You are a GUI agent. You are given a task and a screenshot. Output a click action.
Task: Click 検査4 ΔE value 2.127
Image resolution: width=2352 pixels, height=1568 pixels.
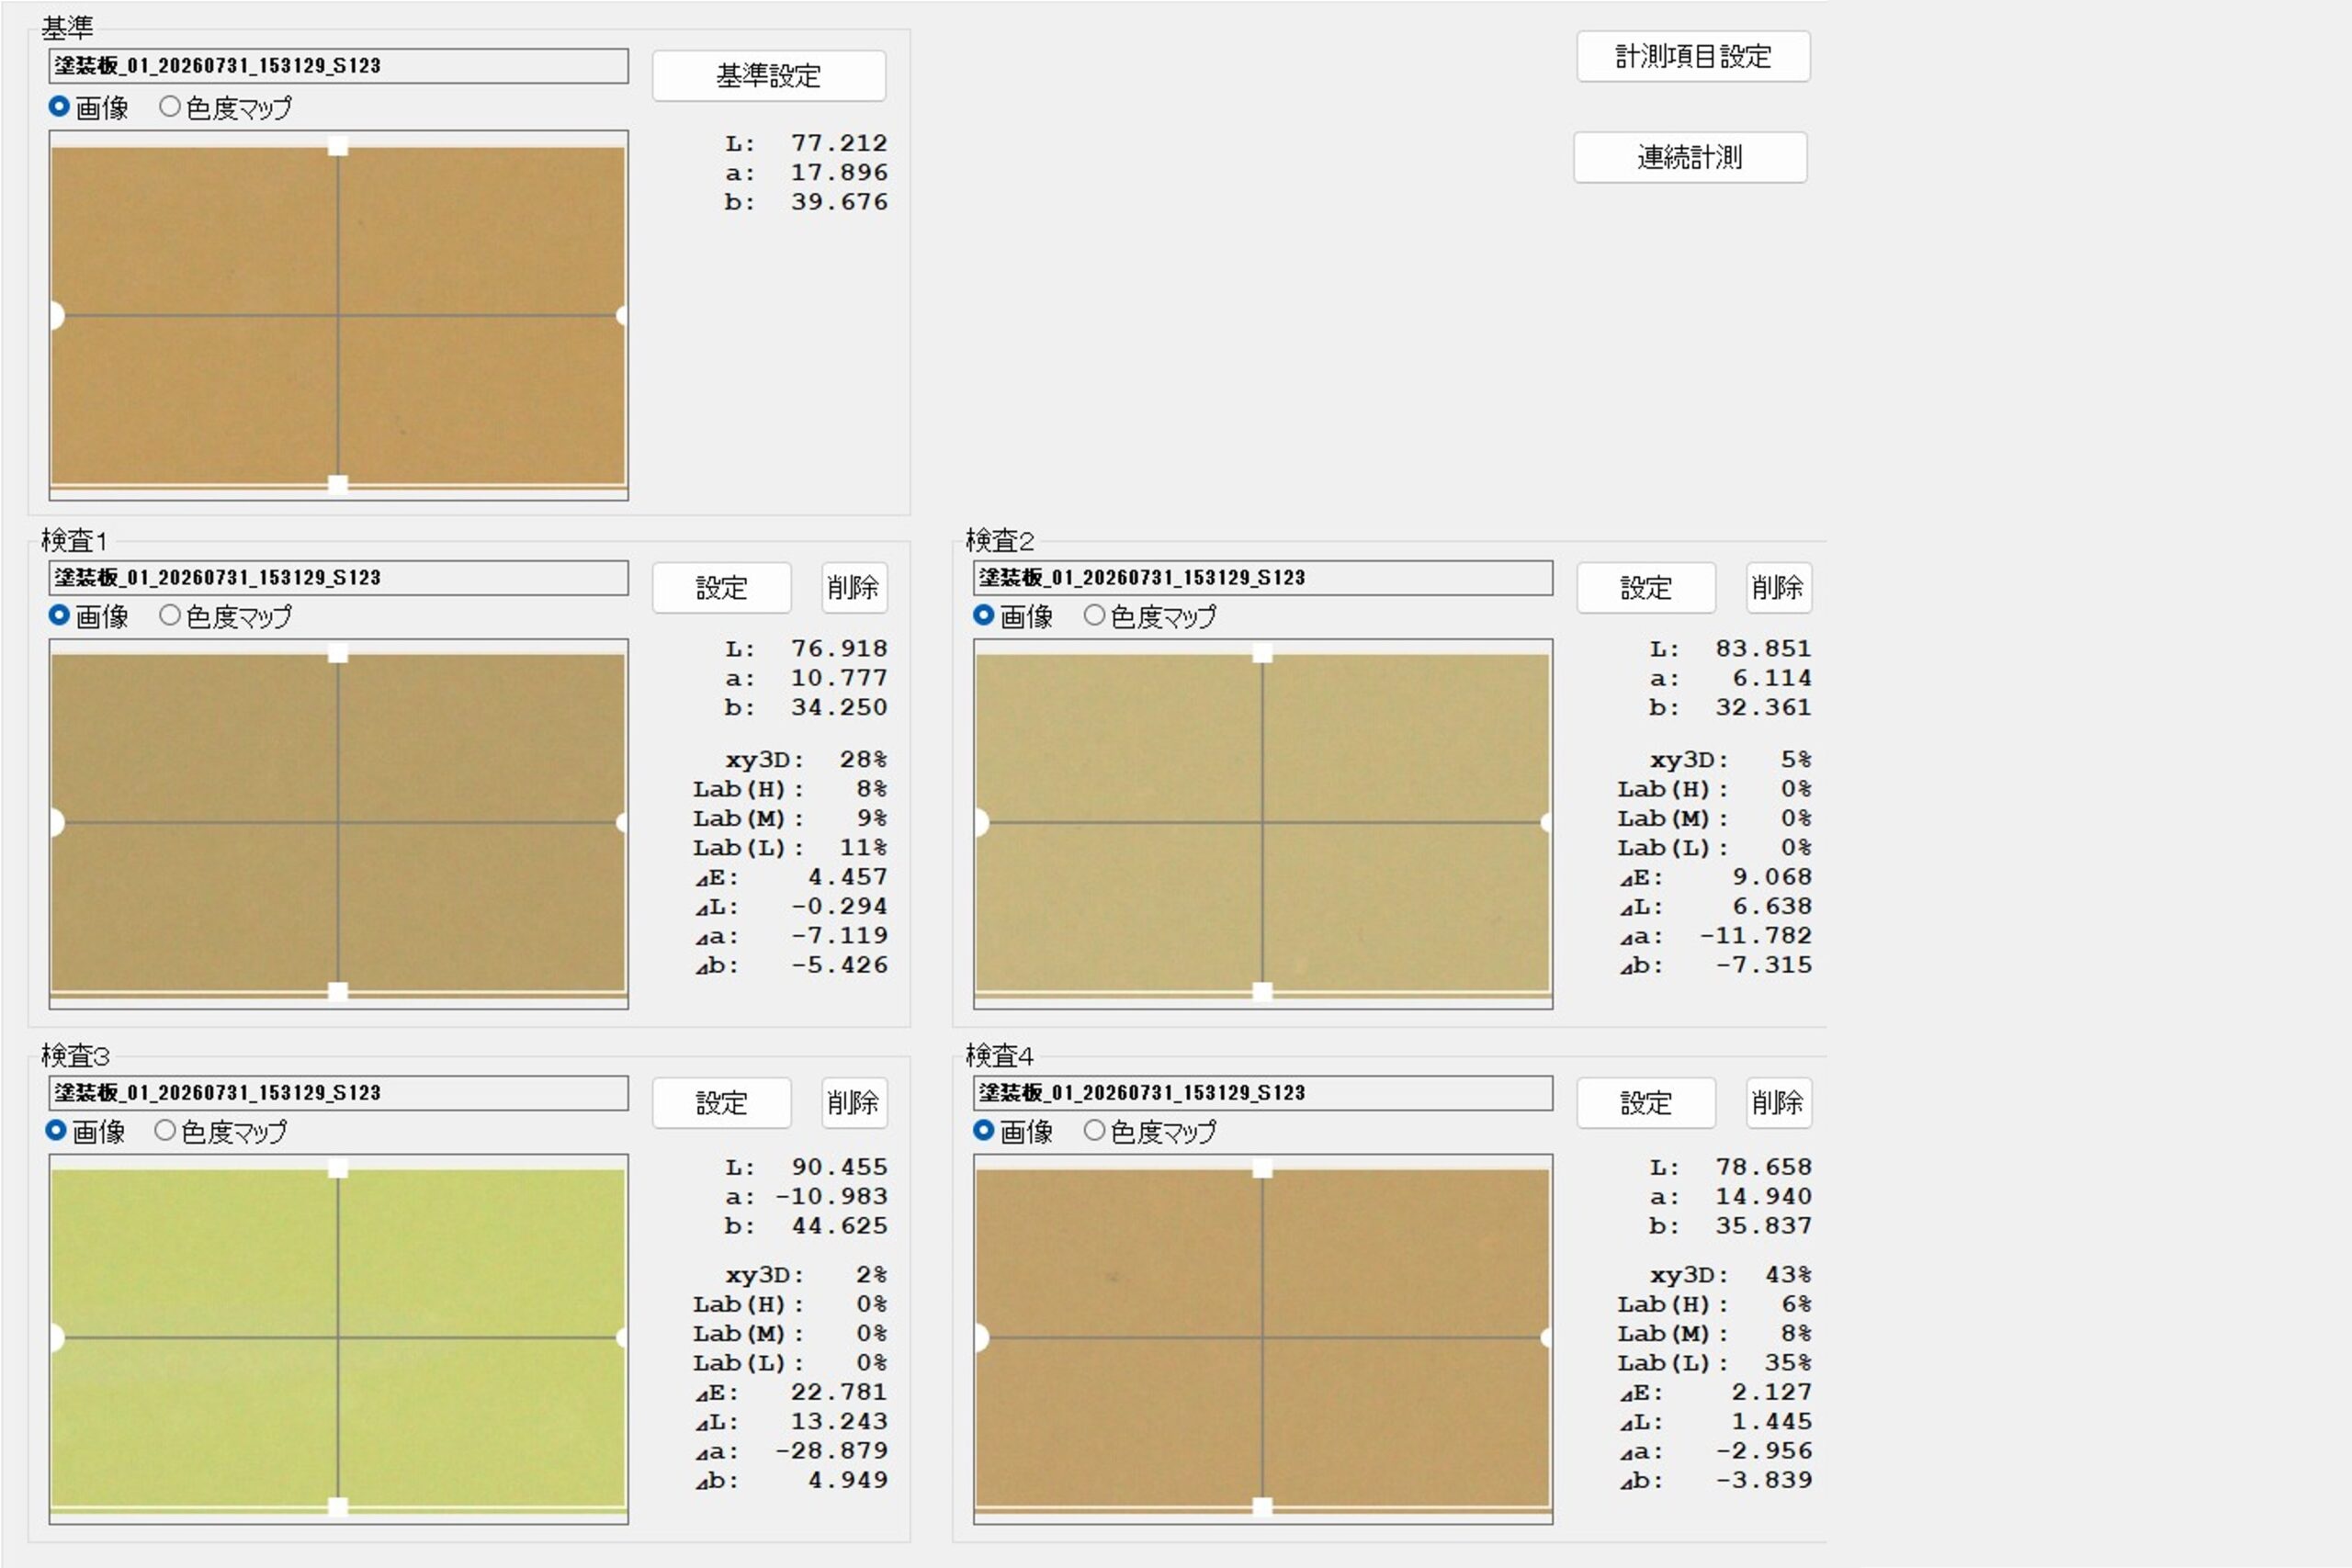(1772, 1392)
